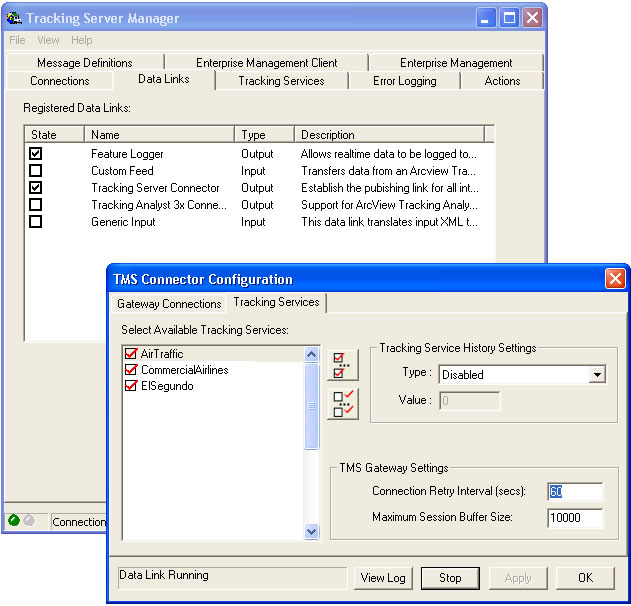This screenshot has width=631, height=606.
Task: Select the Generic Input row name
Action: coord(123,222)
